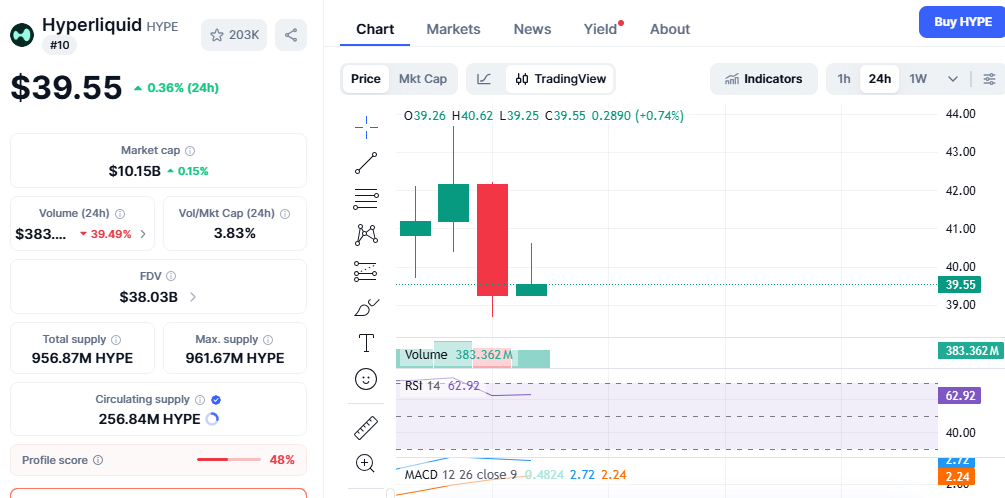Switch to the TradingView chart mode
Screen dimensions: 1005x498
pyautogui.click(x=561, y=79)
